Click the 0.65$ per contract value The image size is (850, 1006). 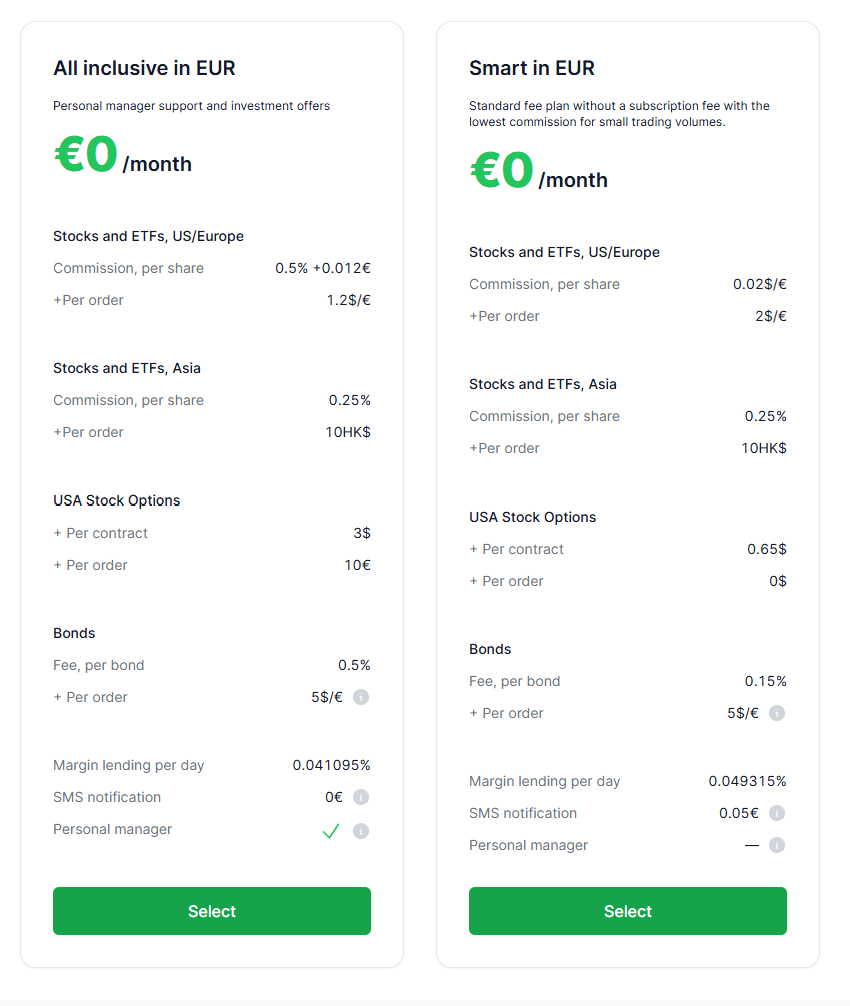tap(767, 549)
